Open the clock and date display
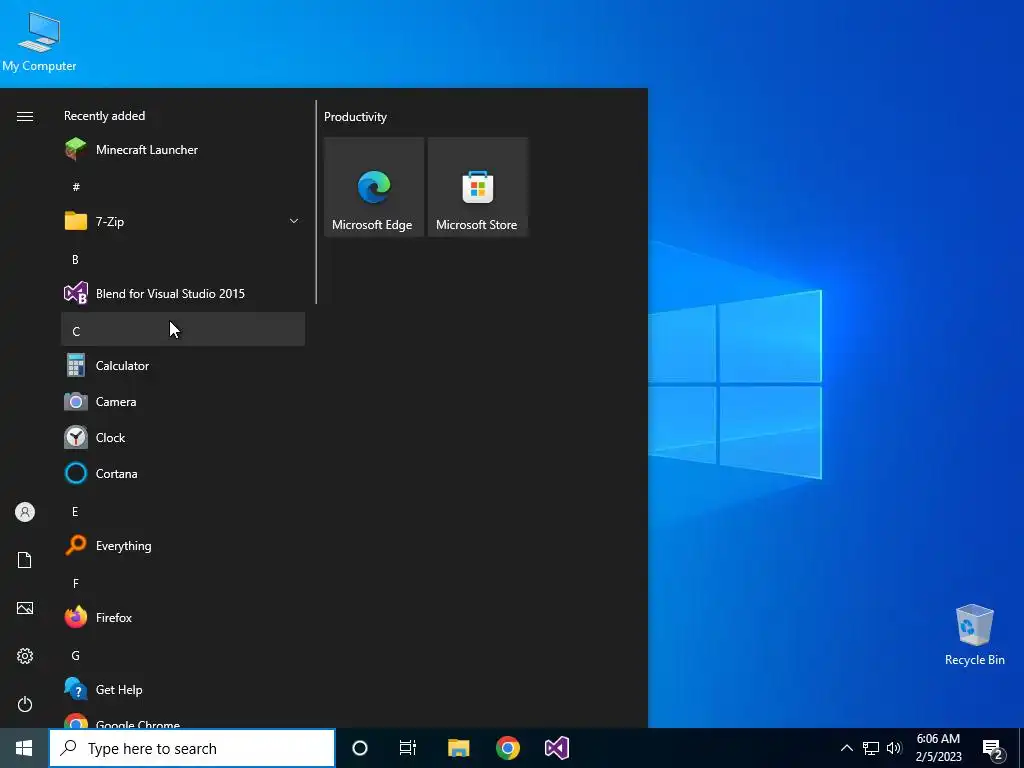Screen dimensions: 1024x768 coord(938,748)
